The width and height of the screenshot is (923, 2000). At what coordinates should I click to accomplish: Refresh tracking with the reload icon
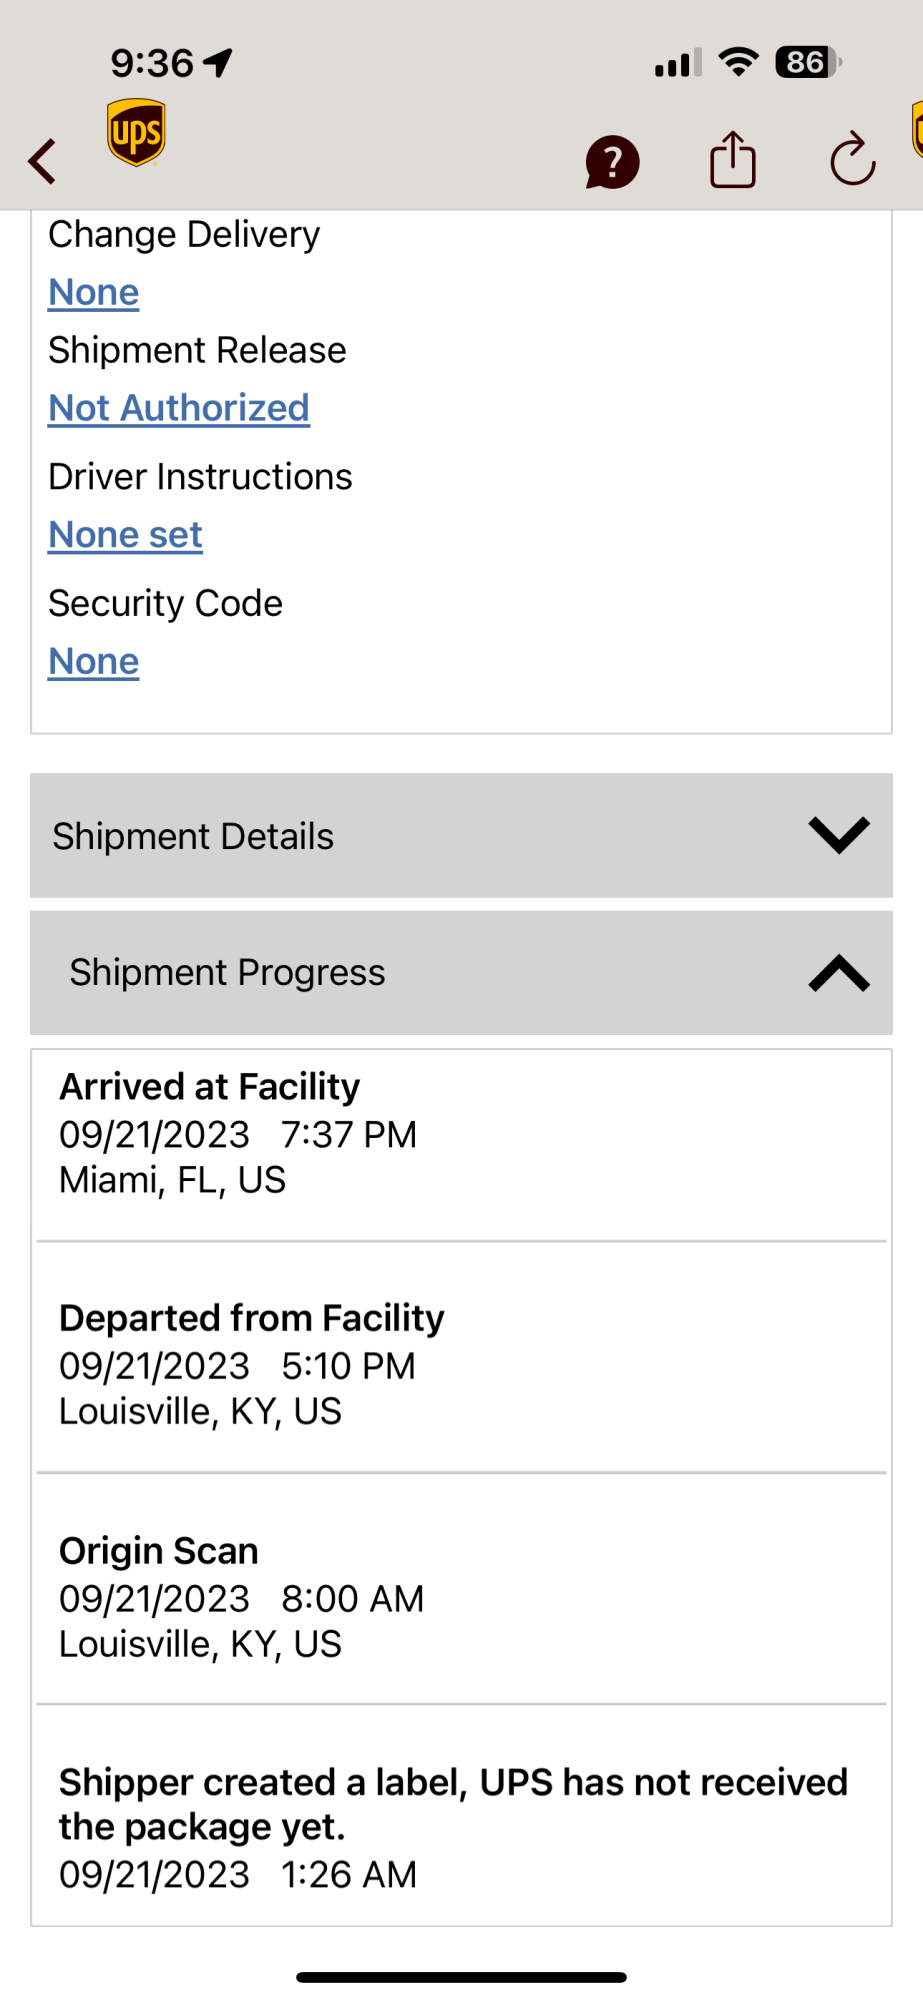coord(852,160)
